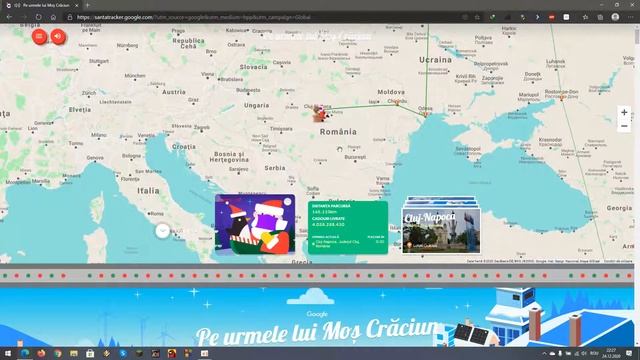Click the Italia label on the map
The width and height of the screenshot is (640, 360).
pyautogui.click(x=148, y=191)
